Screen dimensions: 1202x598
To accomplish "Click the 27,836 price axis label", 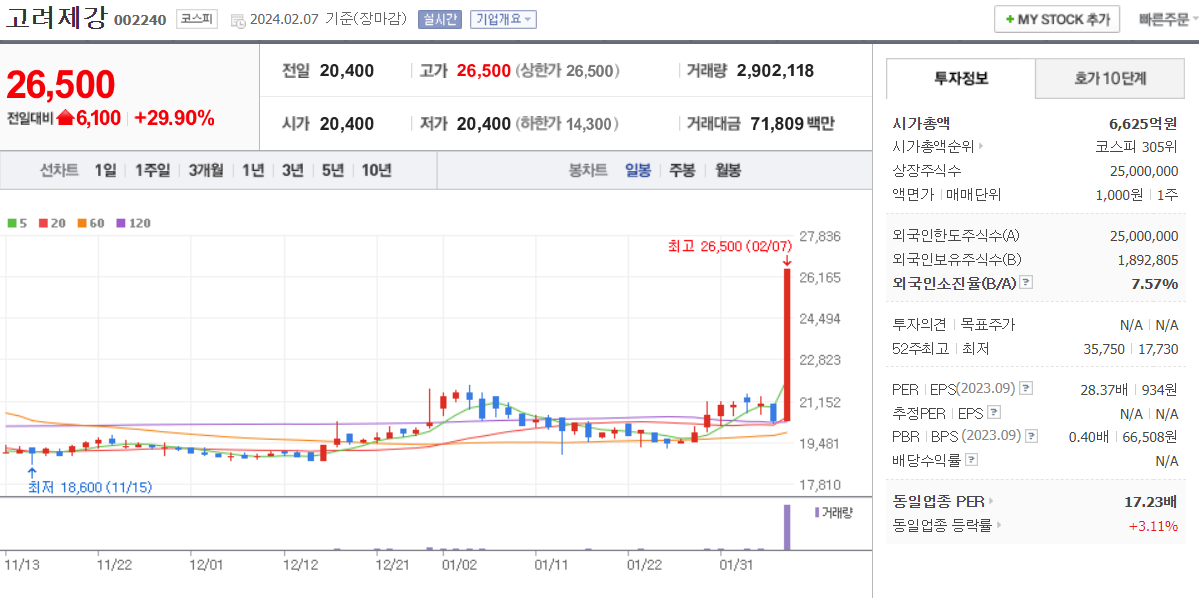I will (x=820, y=236).
